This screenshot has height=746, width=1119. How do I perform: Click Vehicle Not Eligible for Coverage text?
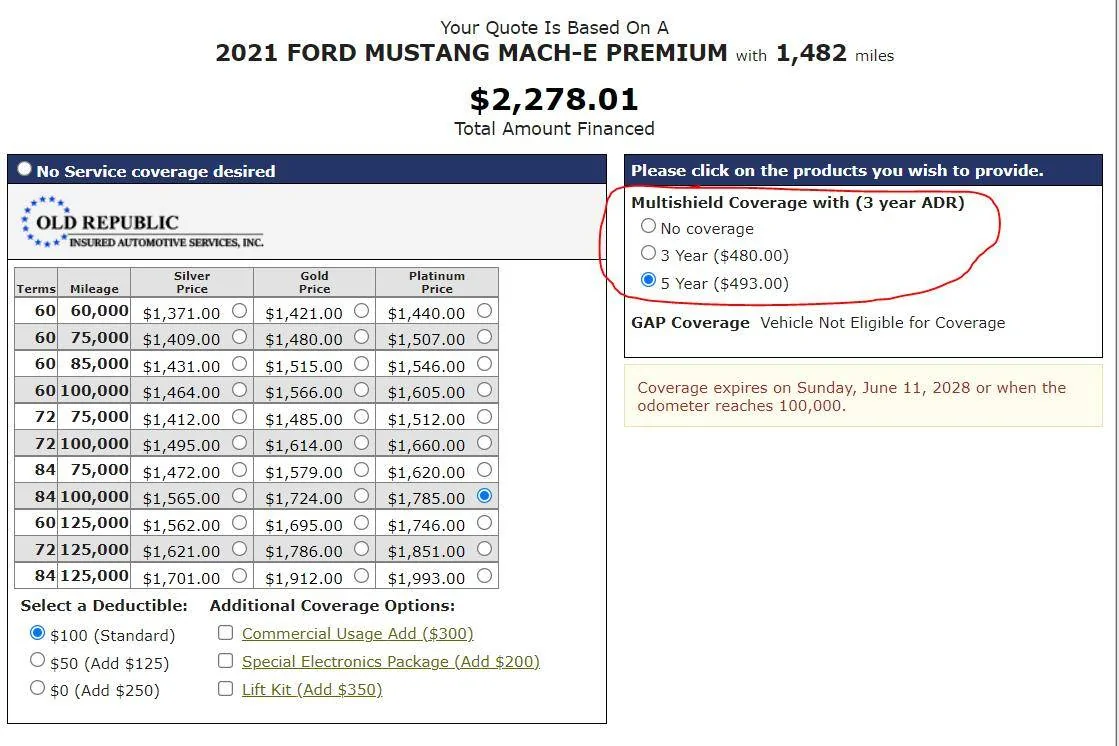(883, 323)
